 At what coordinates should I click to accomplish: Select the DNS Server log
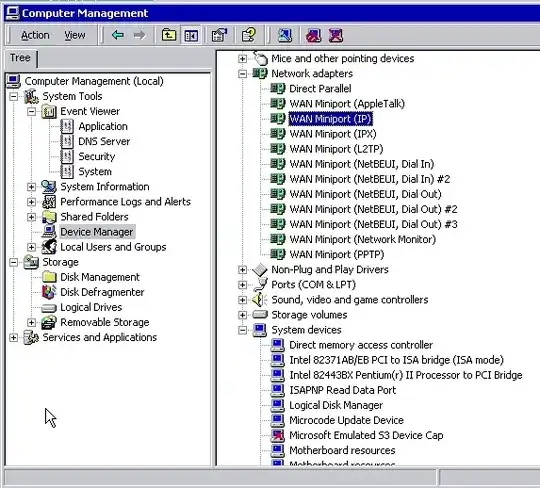click(104, 142)
